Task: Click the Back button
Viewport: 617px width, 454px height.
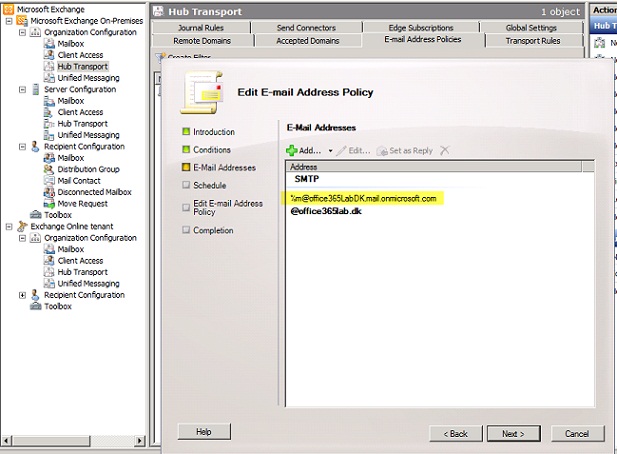Action: coord(456,434)
